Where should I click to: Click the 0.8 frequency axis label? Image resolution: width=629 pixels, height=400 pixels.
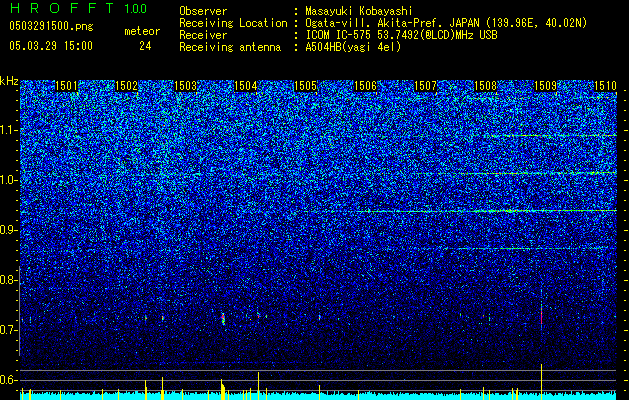pos(9,280)
